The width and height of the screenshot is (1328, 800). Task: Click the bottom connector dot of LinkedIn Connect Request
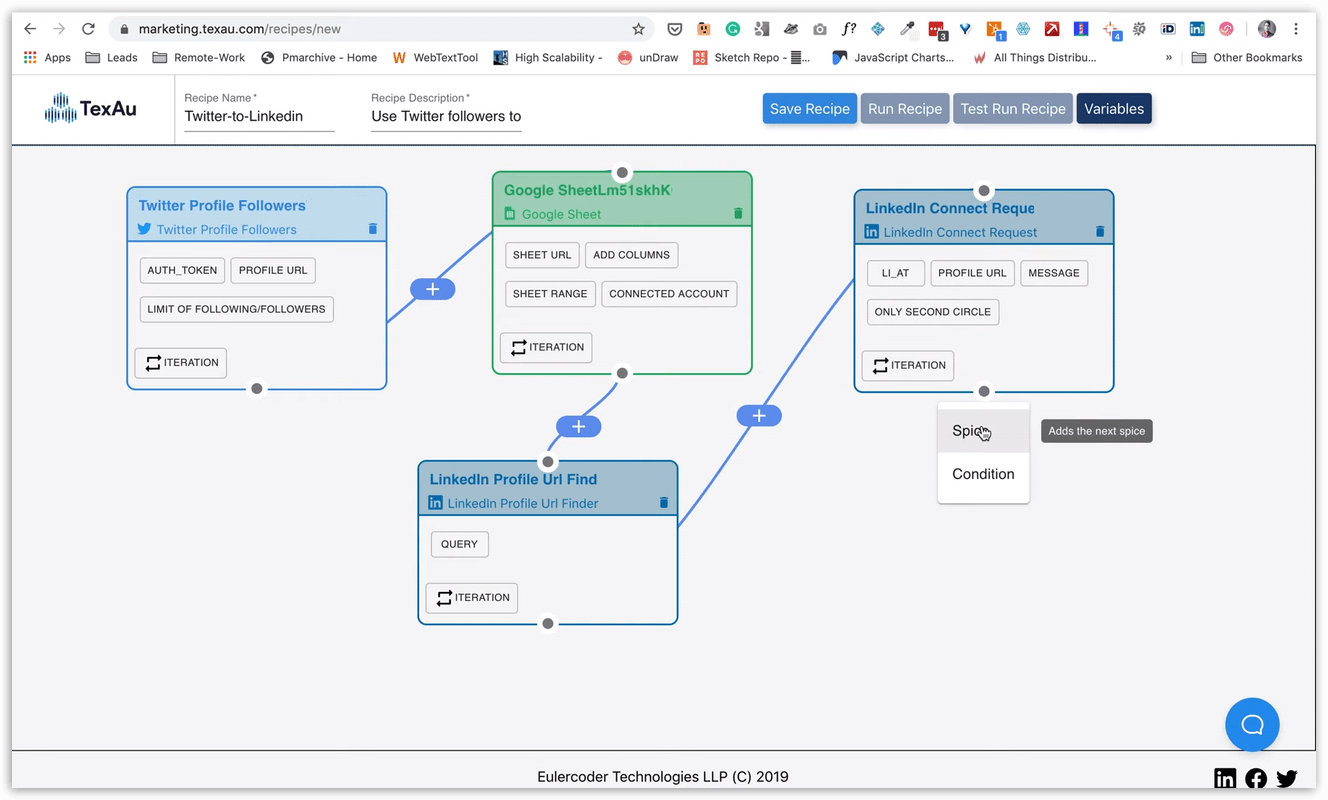pyautogui.click(x=984, y=392)
